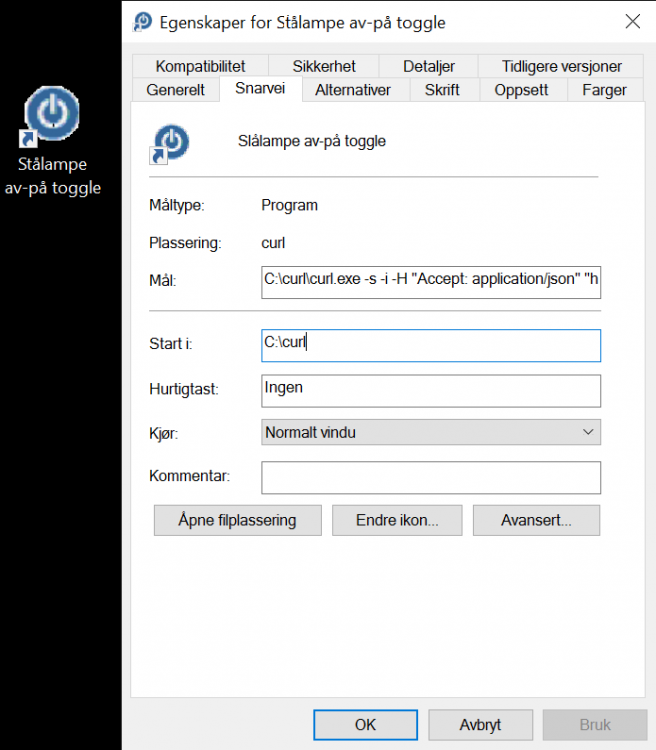This screenshot has width=656, height=750.
Task: Switch to the Generelt tab
Action: tap(175, 90)
